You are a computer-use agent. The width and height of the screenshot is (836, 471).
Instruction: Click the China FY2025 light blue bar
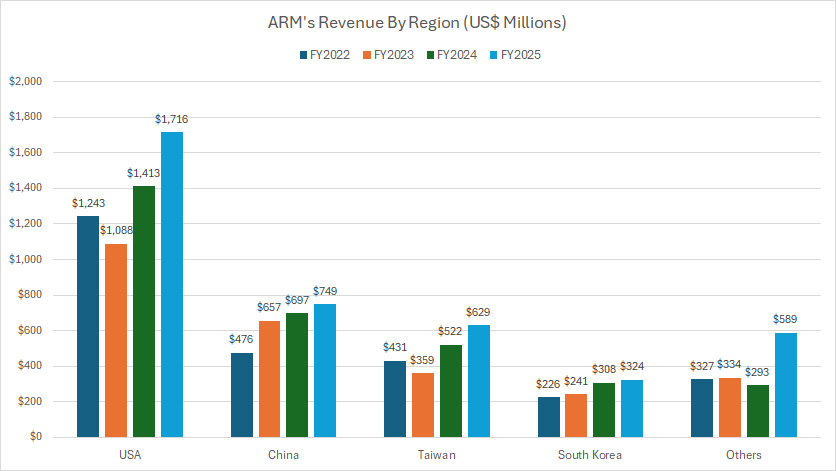(x=325, y=371)
